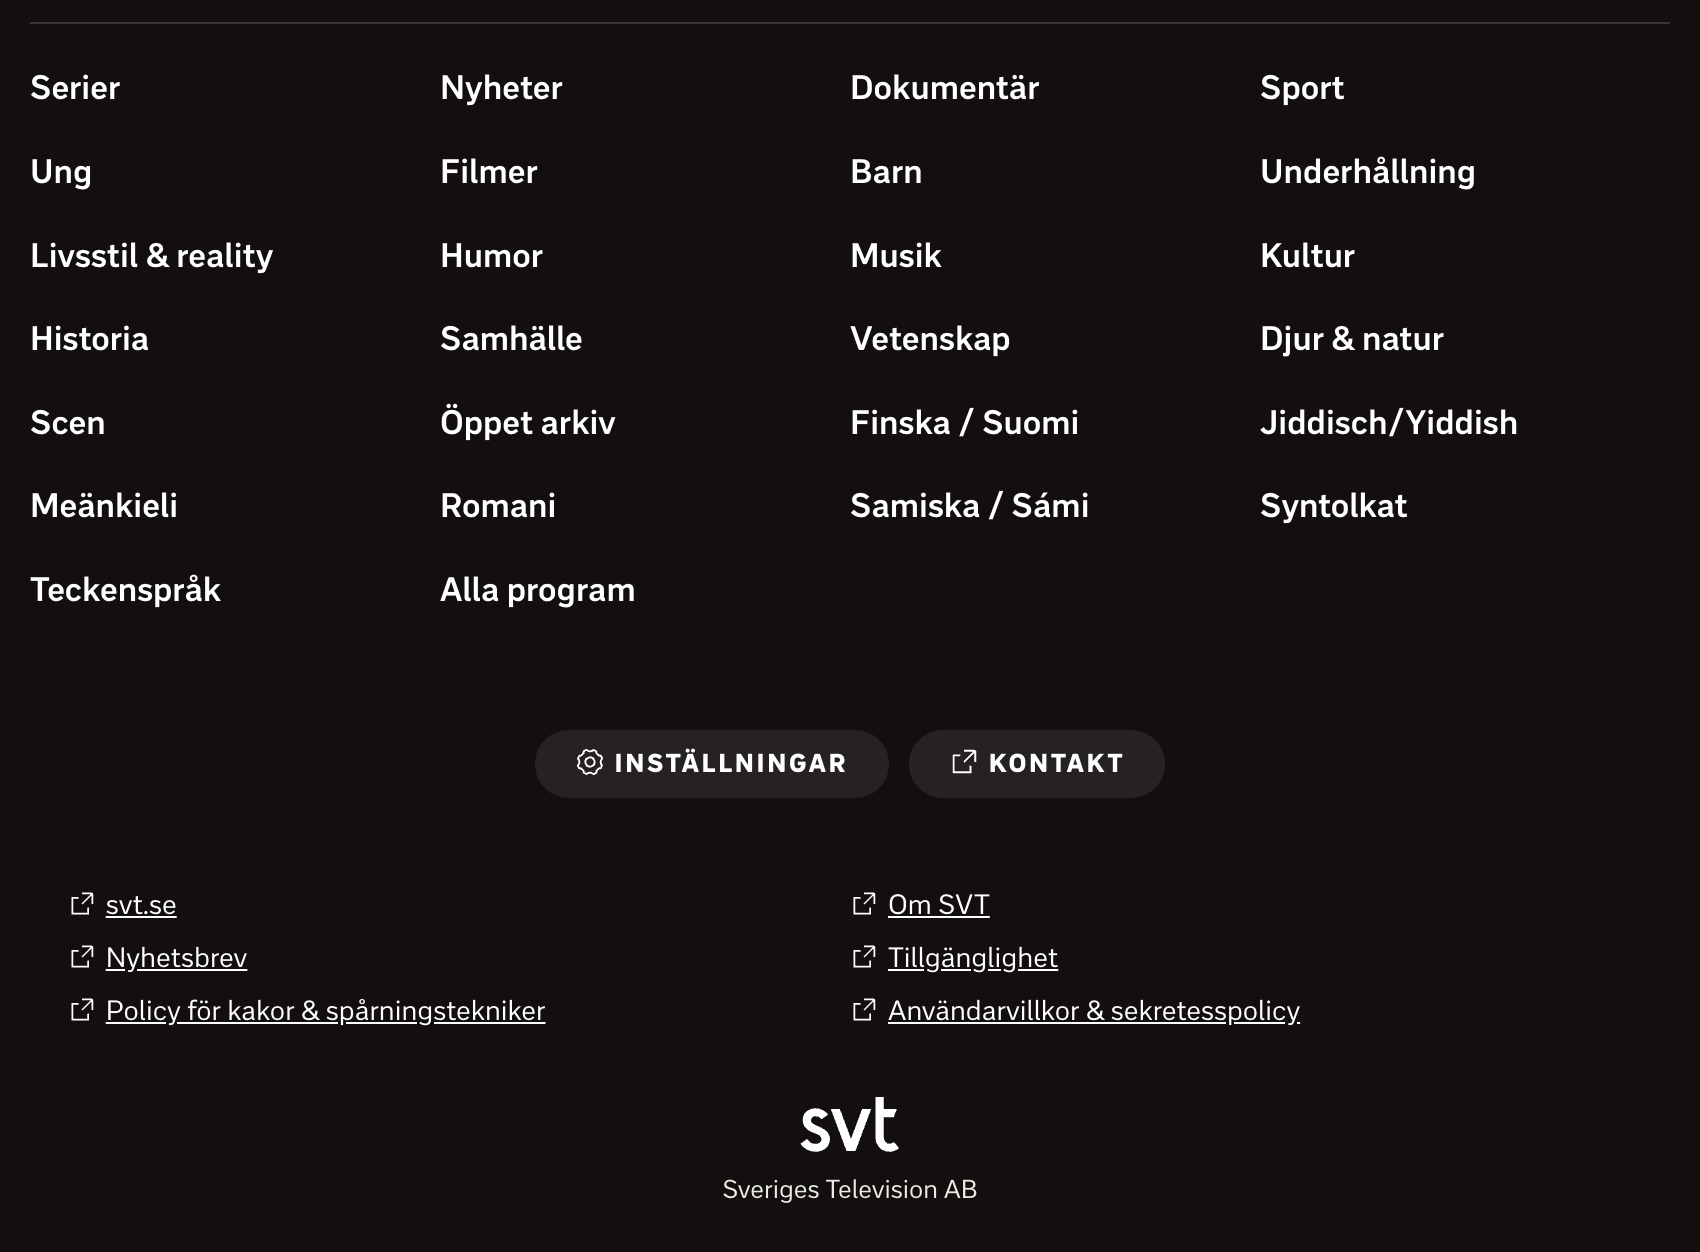The height and width of the screenshot is (1252, 1700).
Task: Open the Samiska / Sámi category
Action: [x=970, y=506]
